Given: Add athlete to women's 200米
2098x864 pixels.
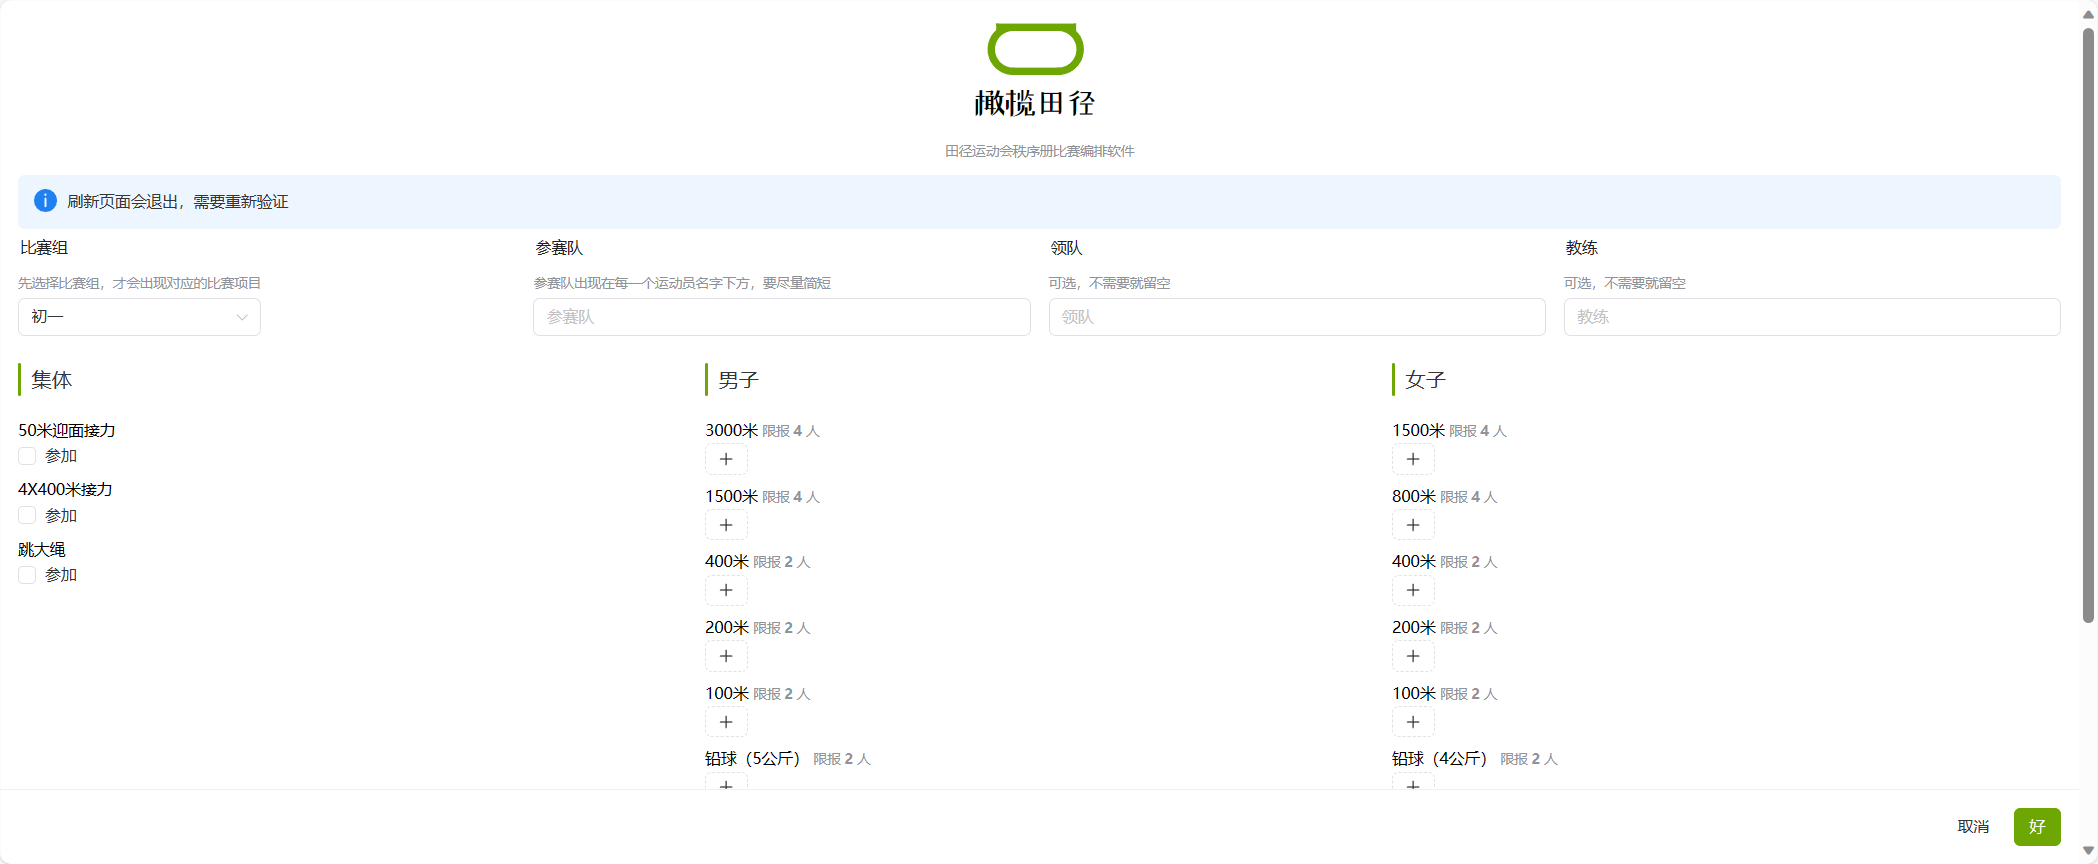Looking at the screenshot, I should tap(1413, 656).
